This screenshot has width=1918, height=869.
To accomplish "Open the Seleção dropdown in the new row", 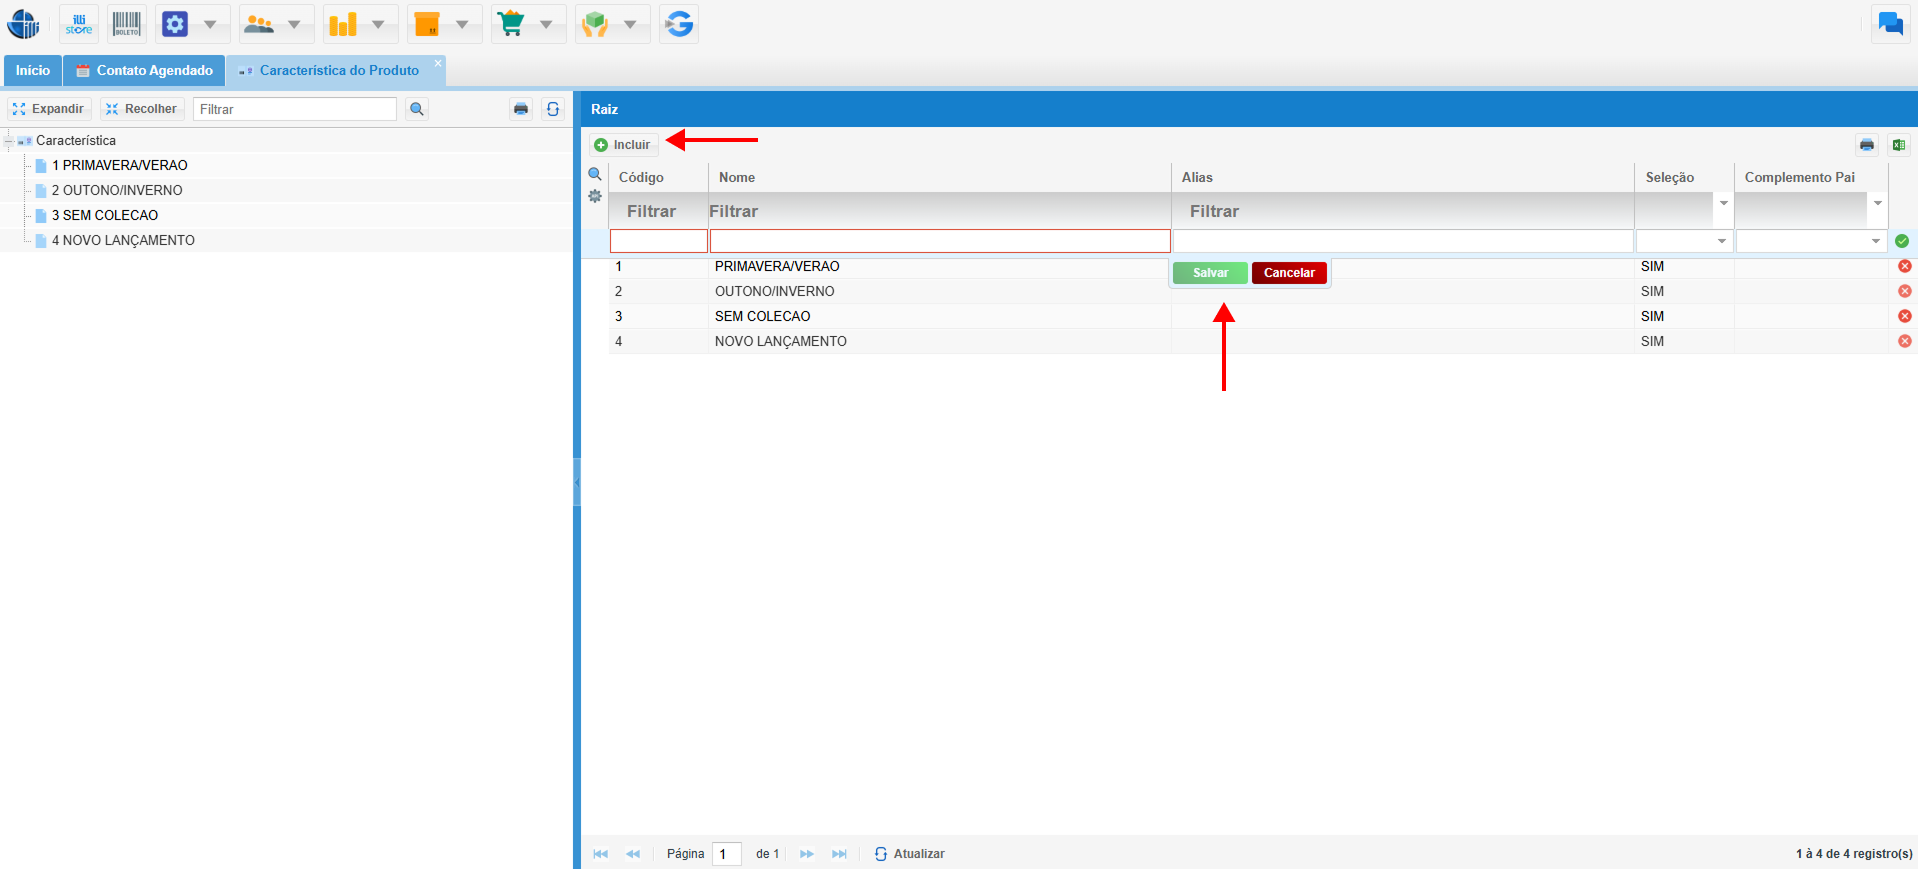I will pyautogui.click(x=1721, y=241).
